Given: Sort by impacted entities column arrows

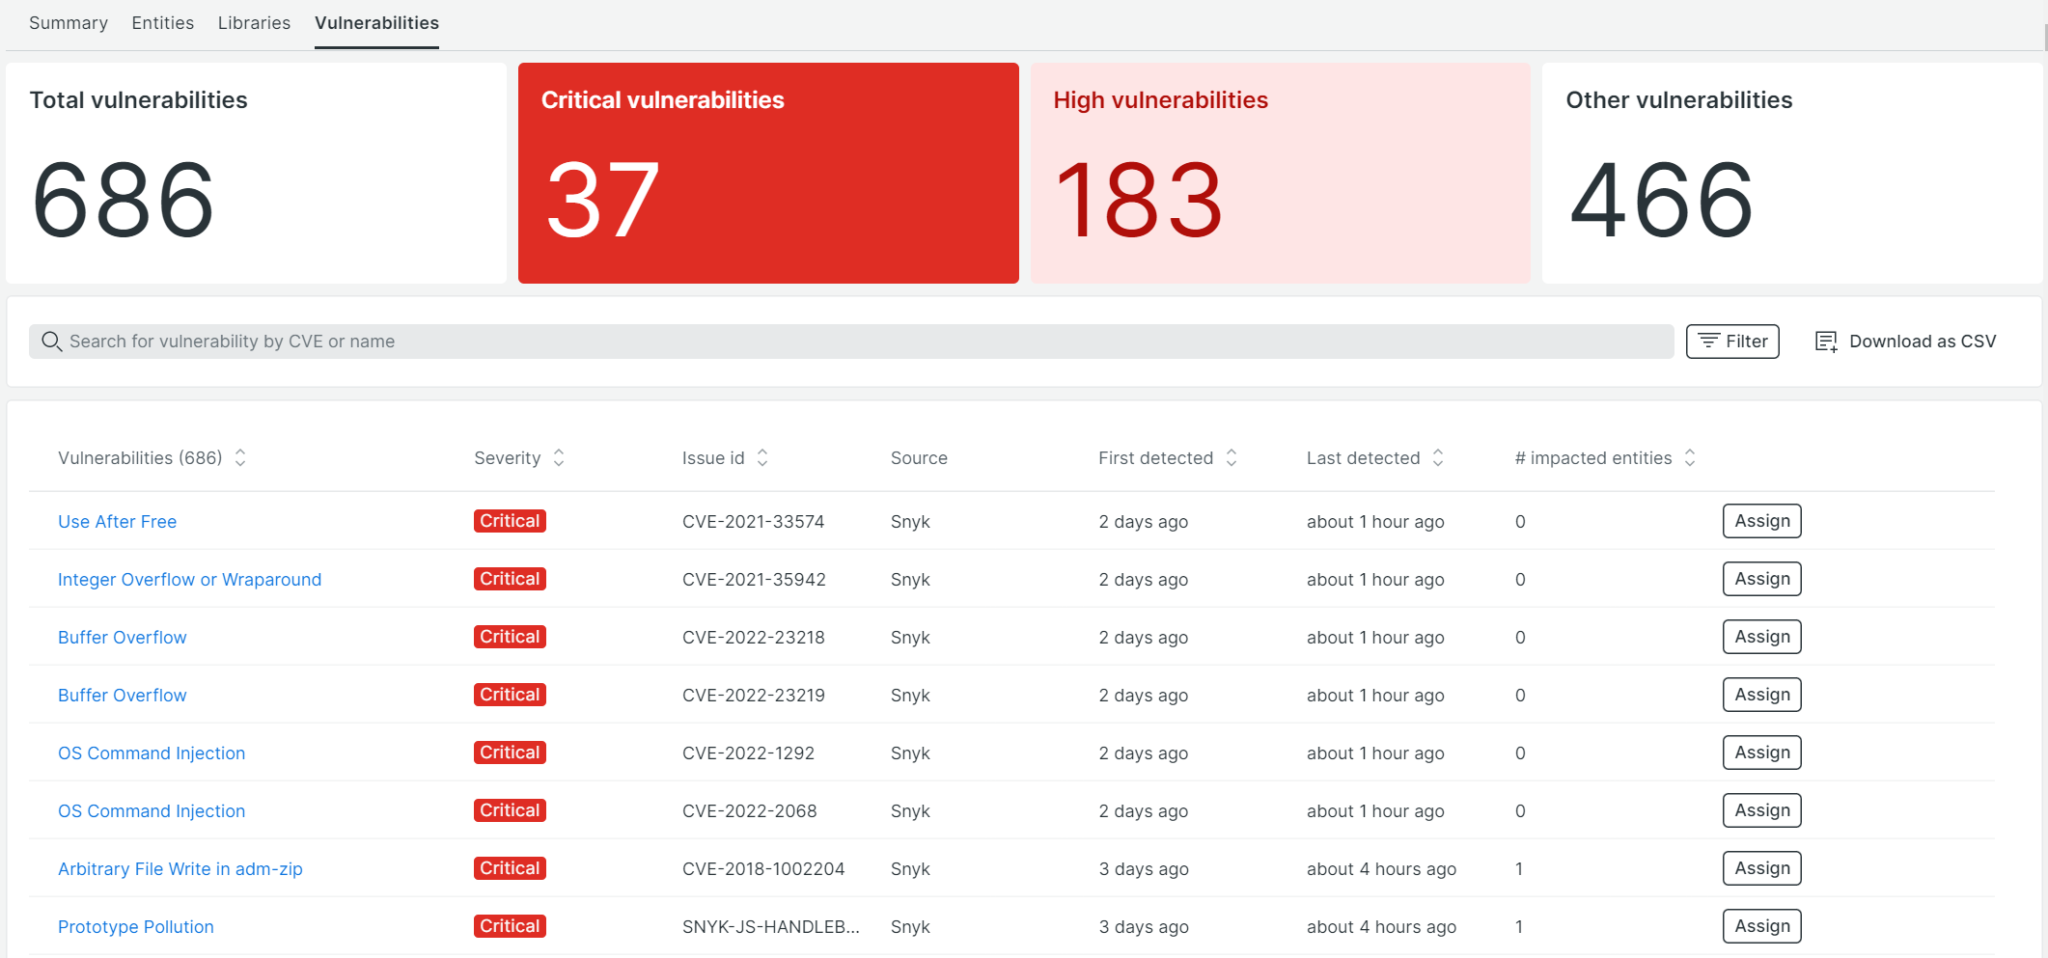Looking at the screenshot, I should click(1689, 458).
